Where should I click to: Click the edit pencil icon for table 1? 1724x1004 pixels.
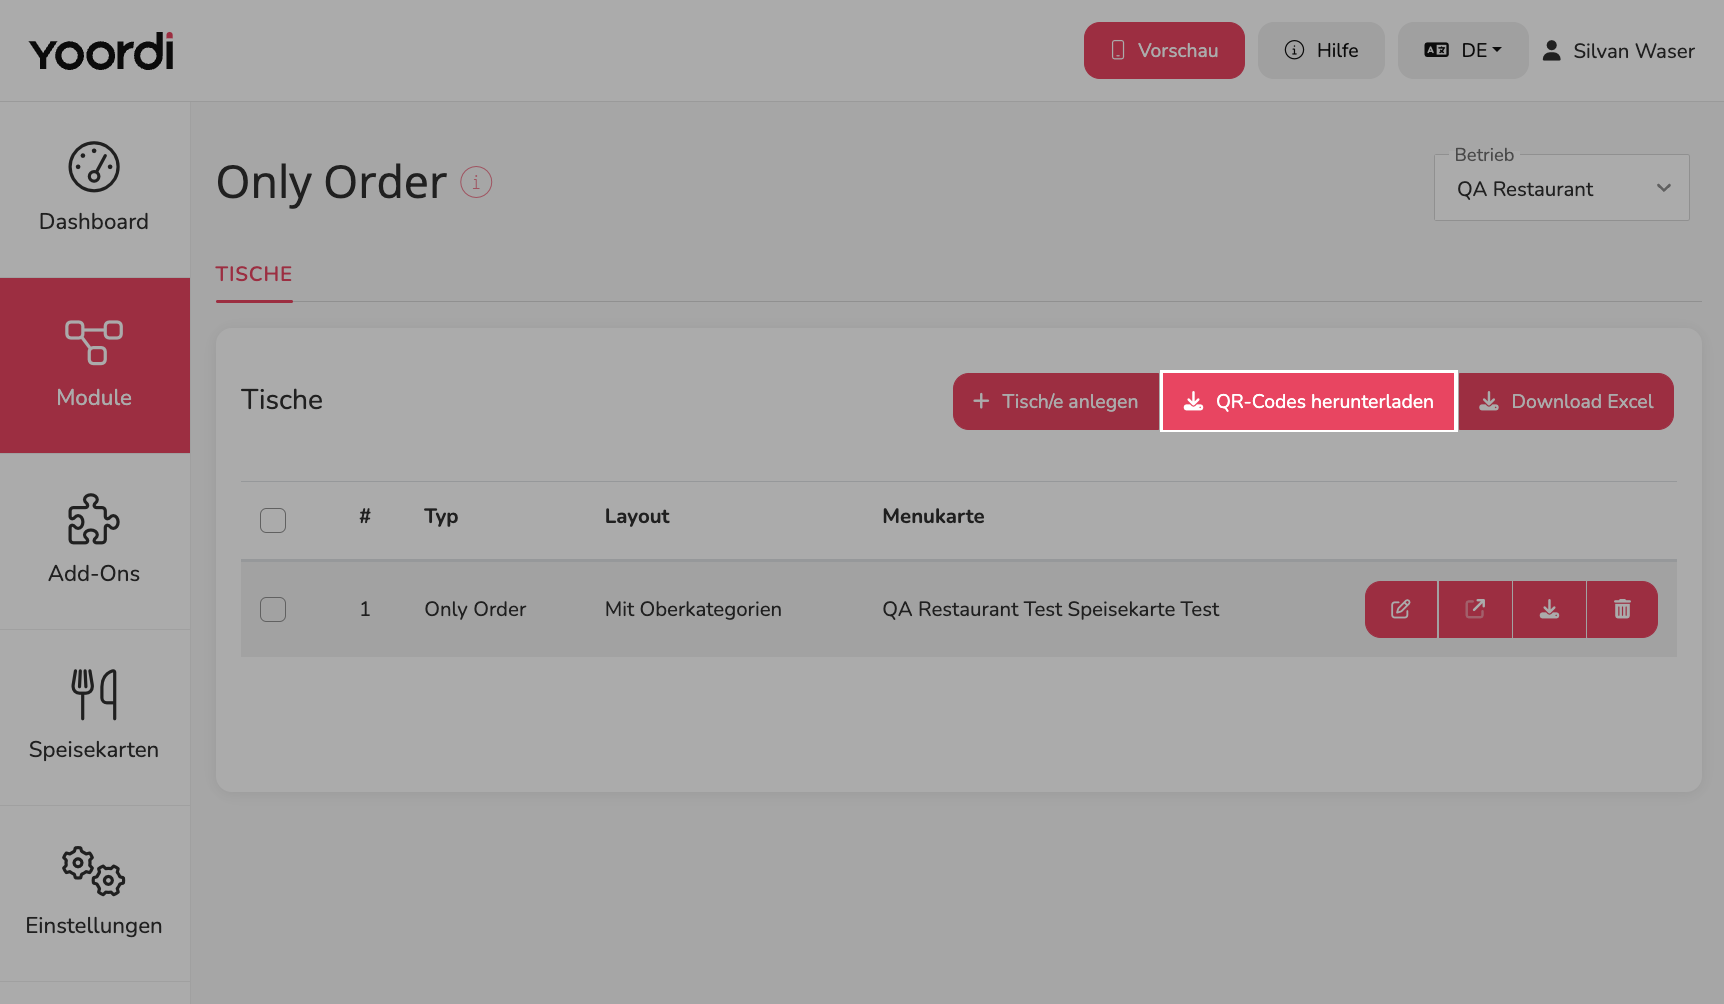pos(1401,609)
